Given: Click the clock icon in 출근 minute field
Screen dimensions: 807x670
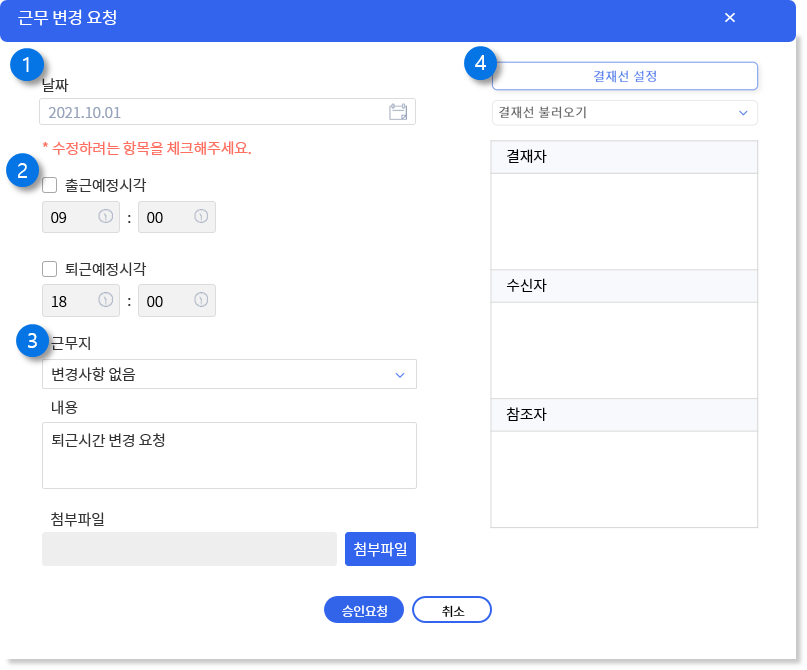Looking at the screenshot, I should [201, 217].
